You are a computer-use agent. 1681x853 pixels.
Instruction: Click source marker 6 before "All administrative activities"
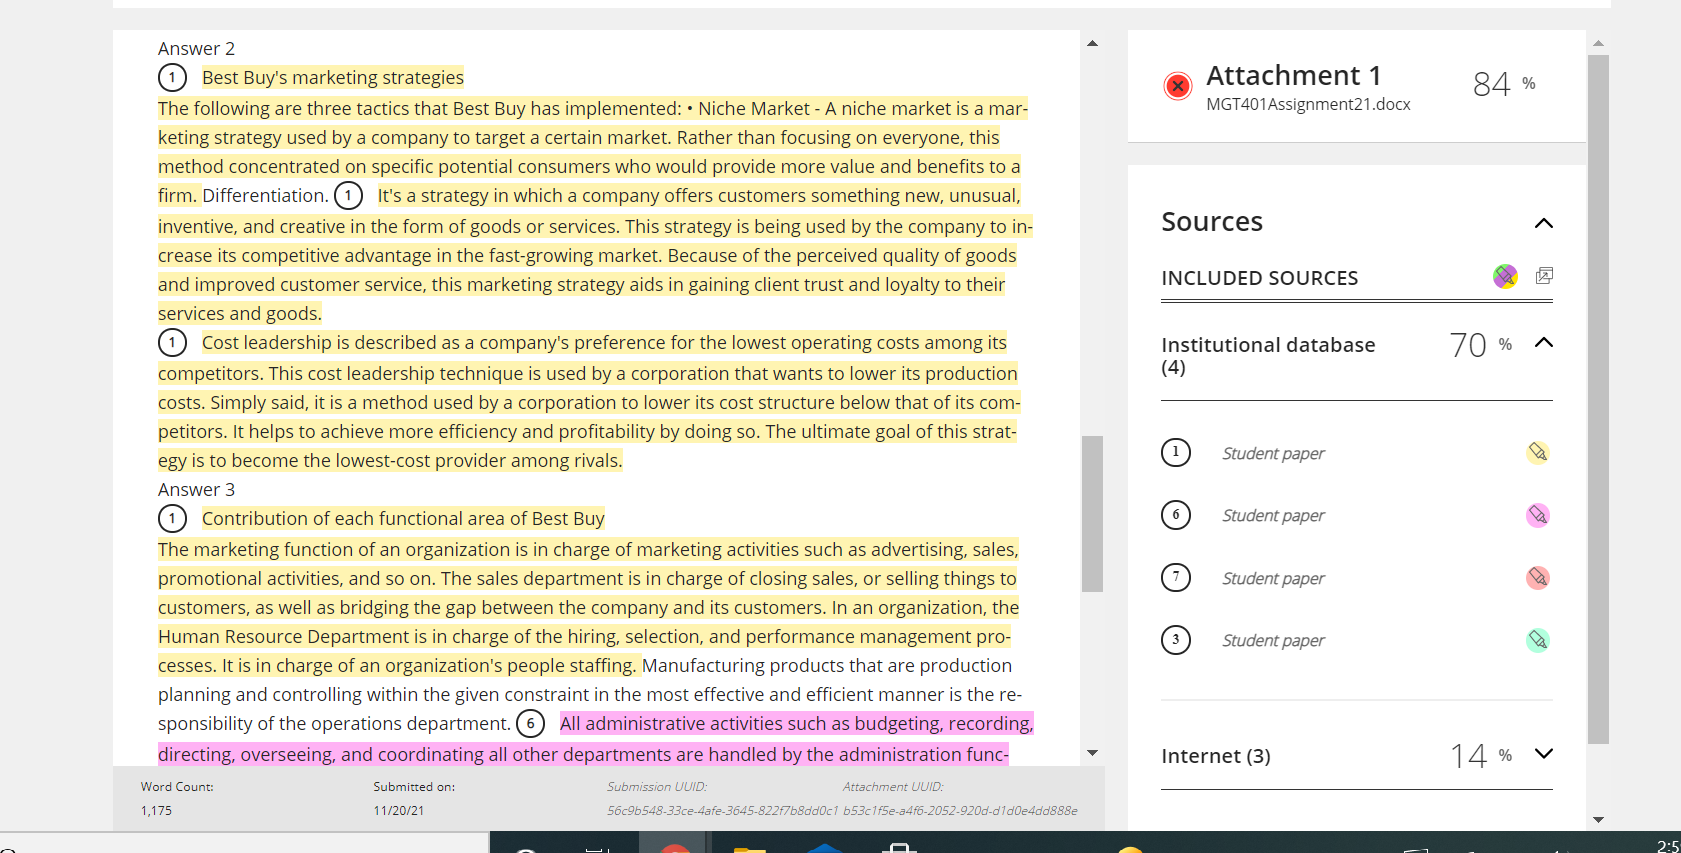tap(530, 723)
